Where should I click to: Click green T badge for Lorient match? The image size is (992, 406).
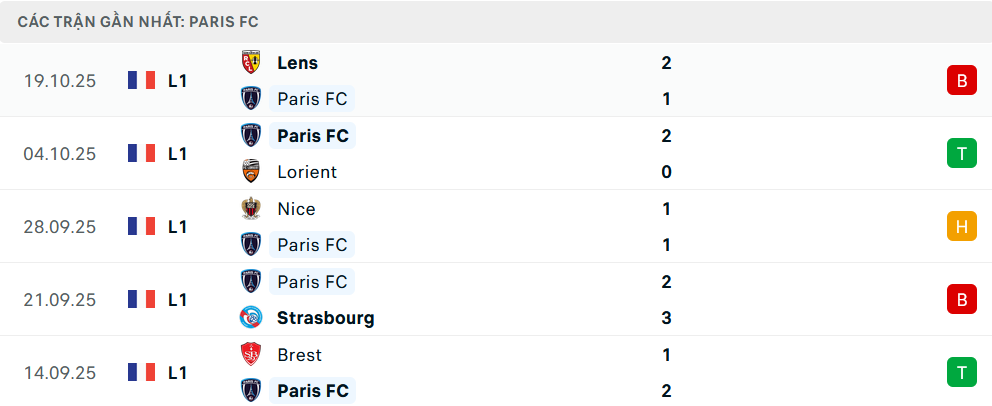click(x=961, y=154)
